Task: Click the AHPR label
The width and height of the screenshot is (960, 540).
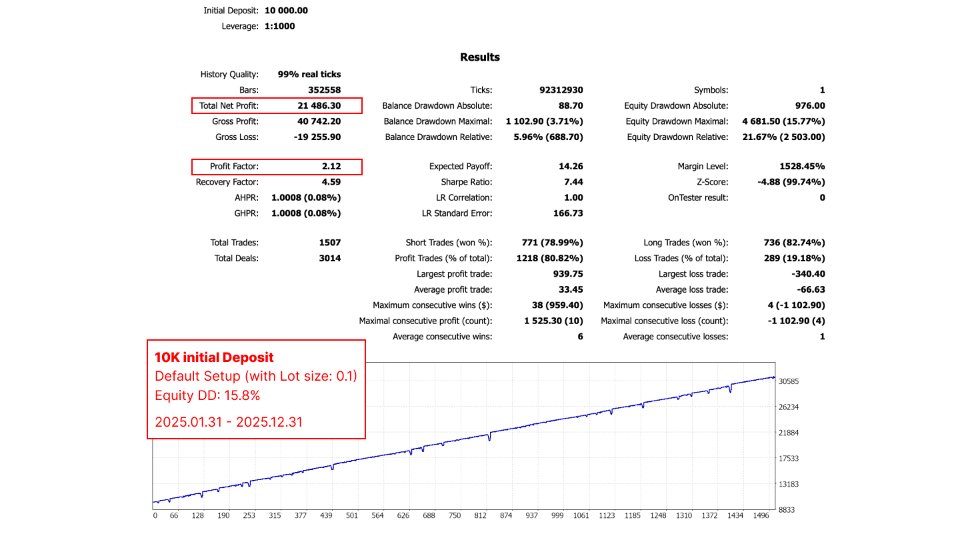Action: click(246, 198)
